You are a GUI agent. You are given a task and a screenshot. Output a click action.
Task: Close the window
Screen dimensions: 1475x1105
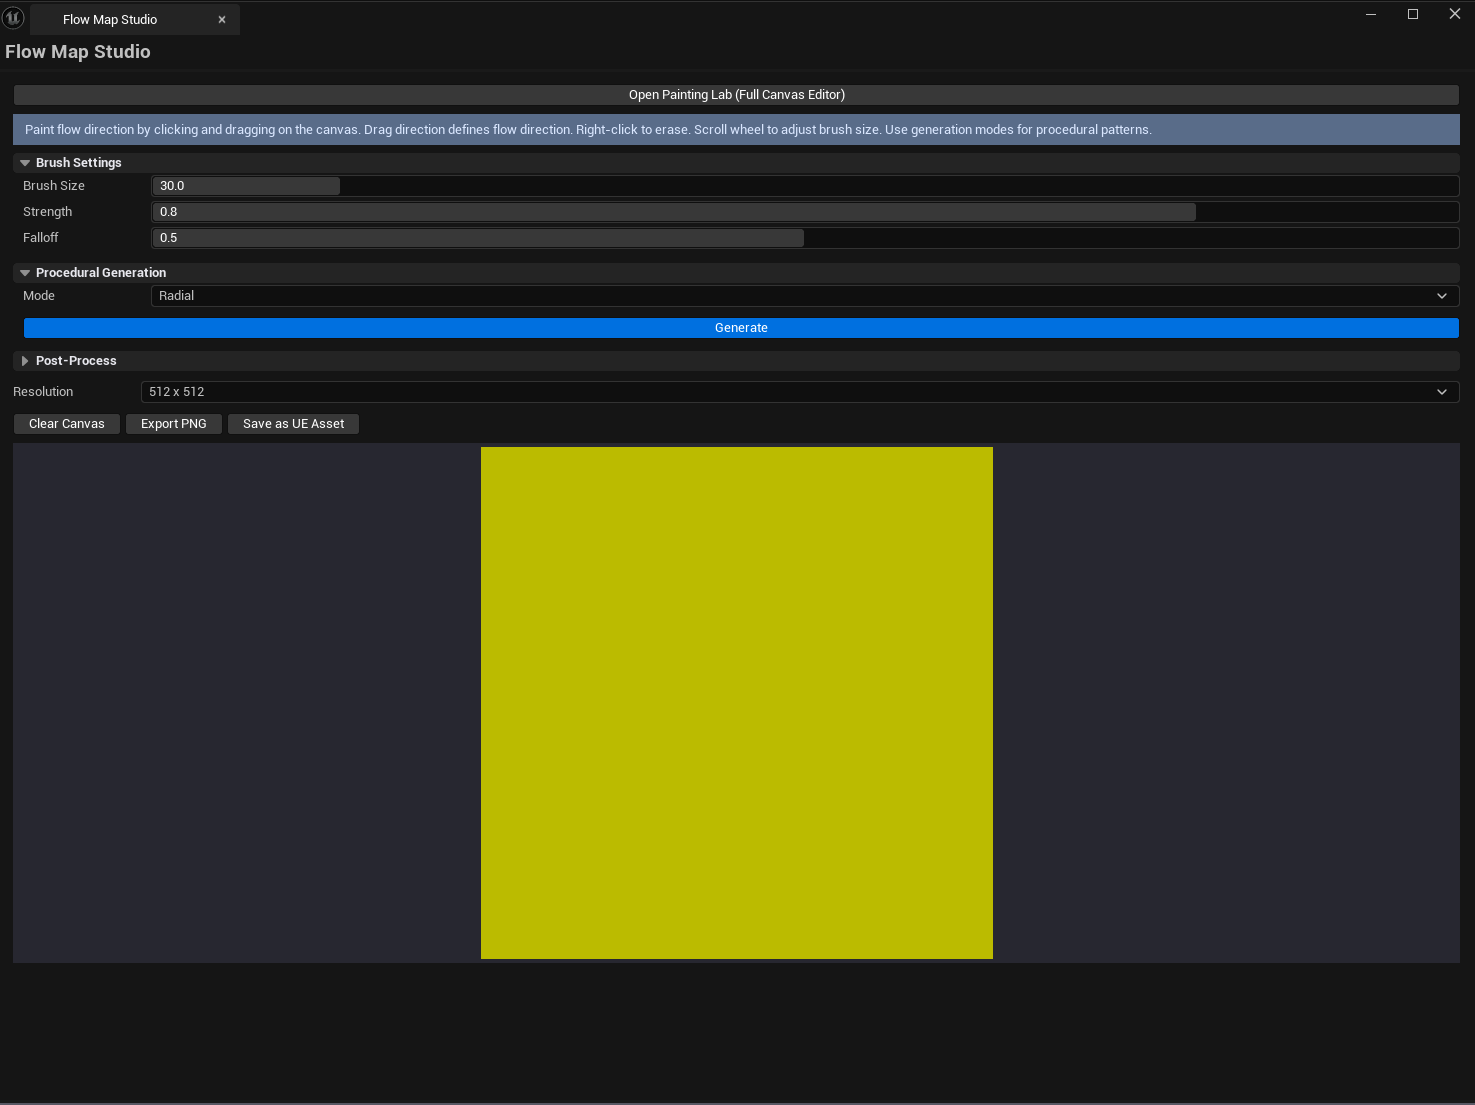point(1455,14)
